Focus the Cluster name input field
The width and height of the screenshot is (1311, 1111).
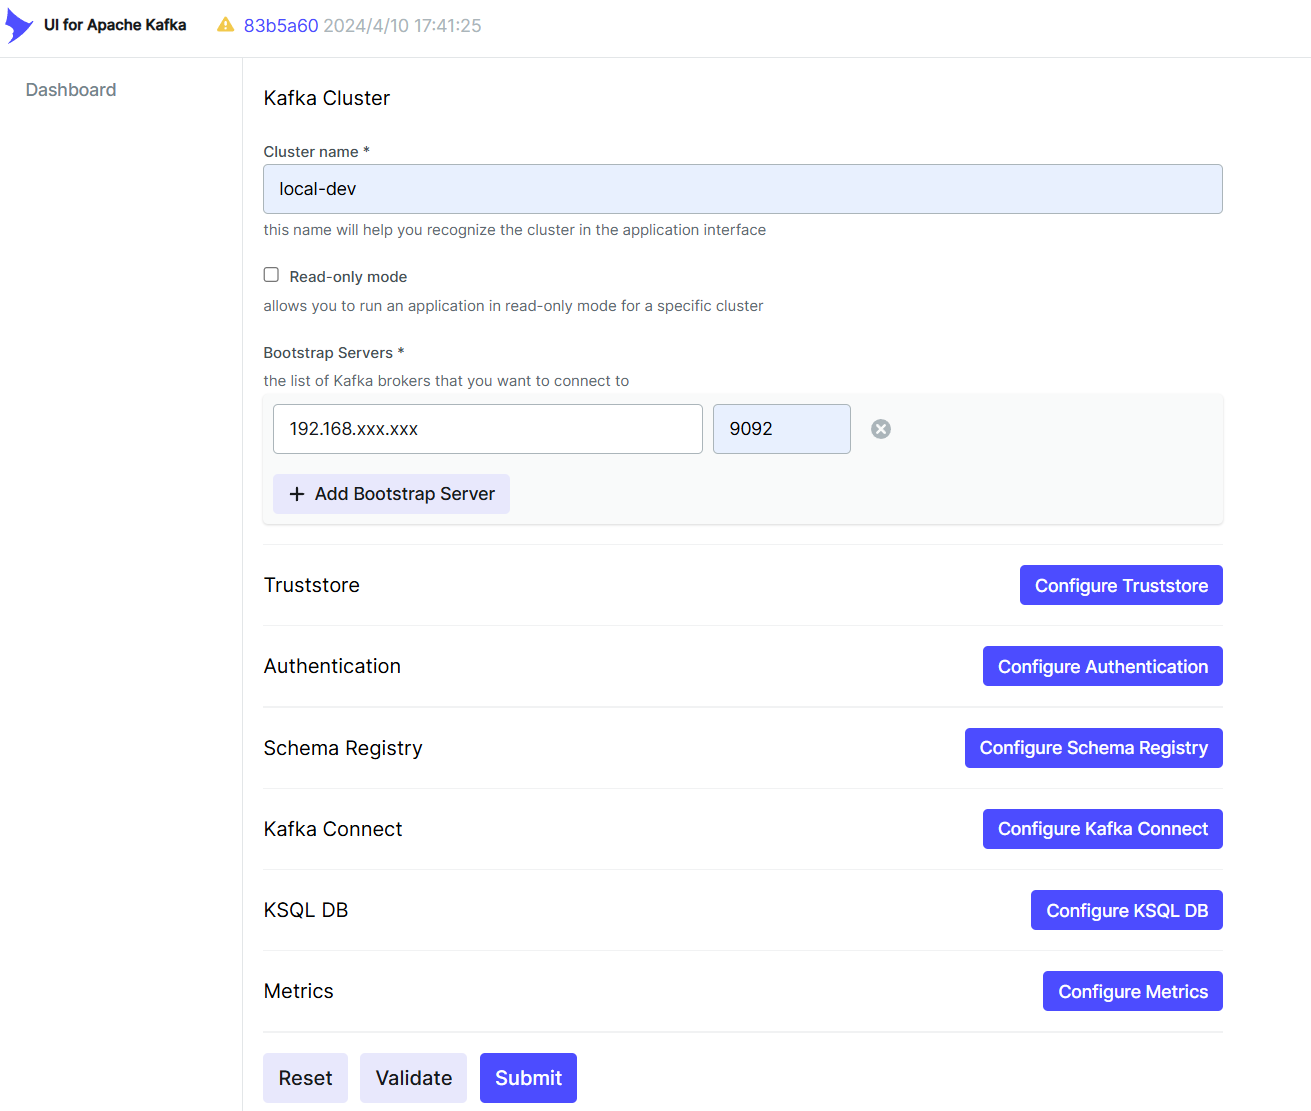pos(743,189)
